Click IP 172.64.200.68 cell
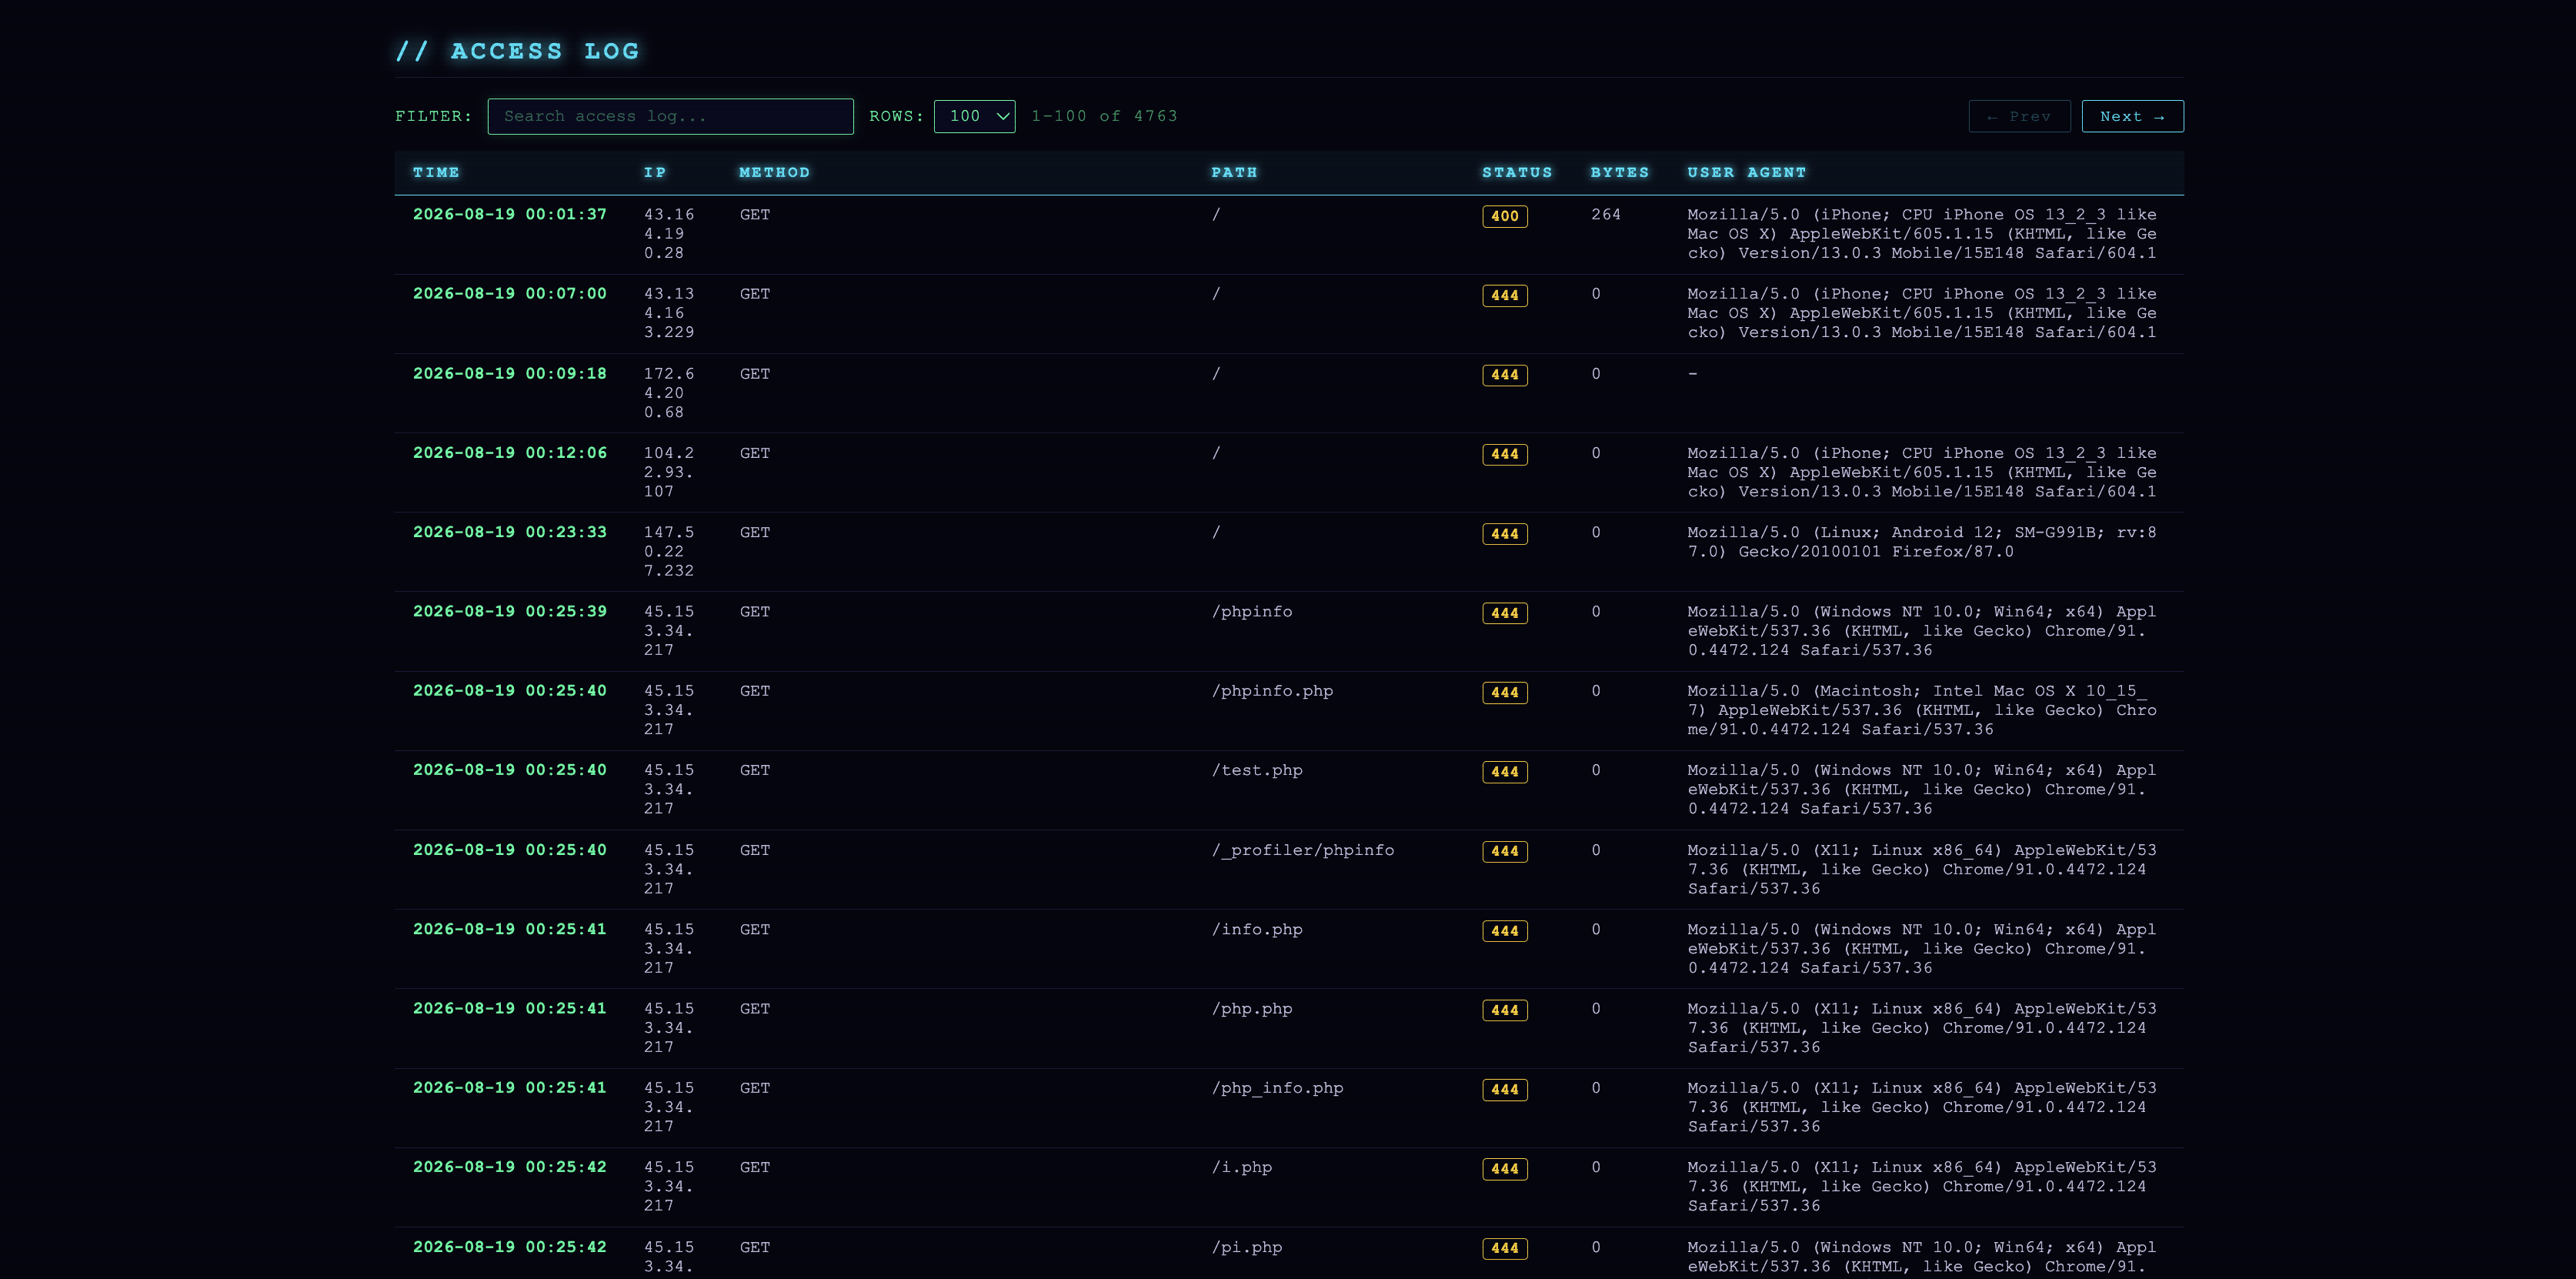This screenshot has height=1279, width=2576. click(669, 393)
